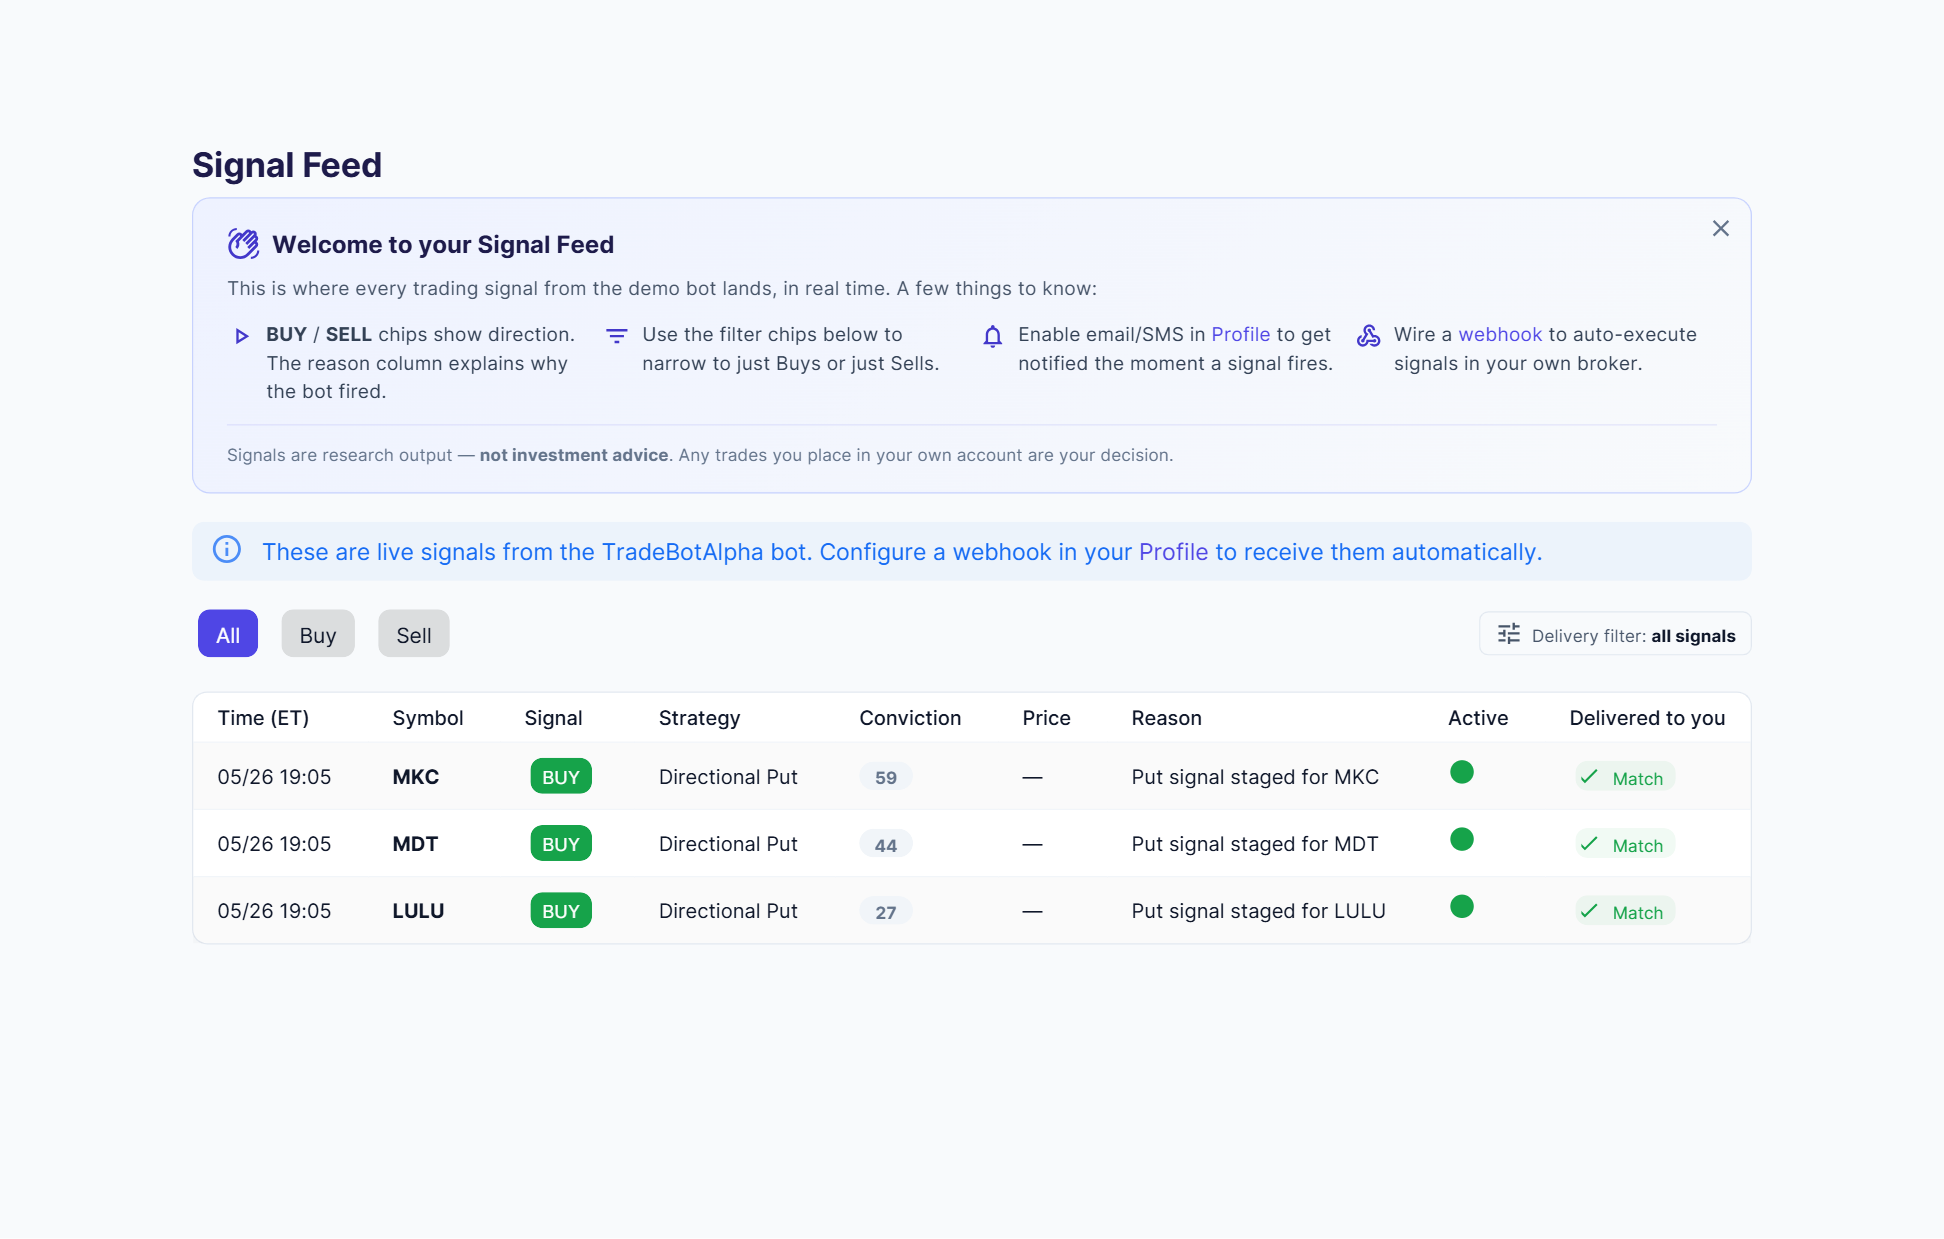Click the Active column header
The width and height of the screenshot is (1944, 1239).
(1478, 718)
